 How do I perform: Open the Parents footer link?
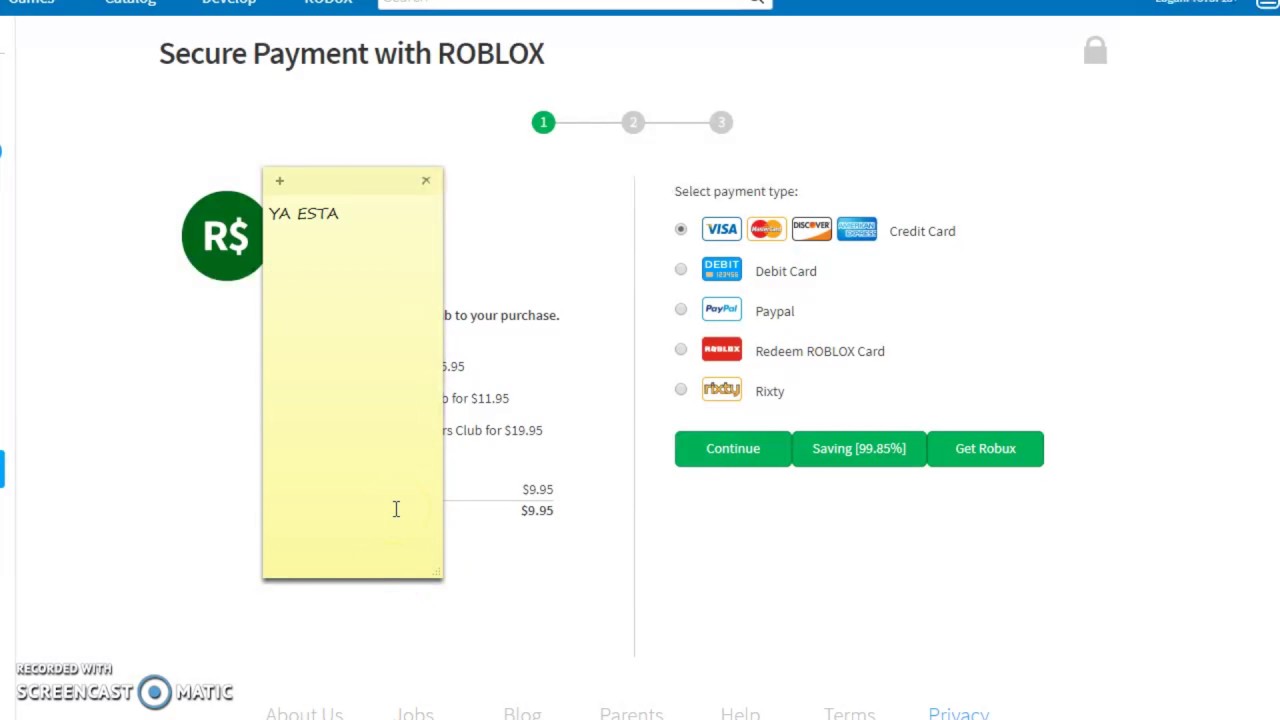[631, 713]
